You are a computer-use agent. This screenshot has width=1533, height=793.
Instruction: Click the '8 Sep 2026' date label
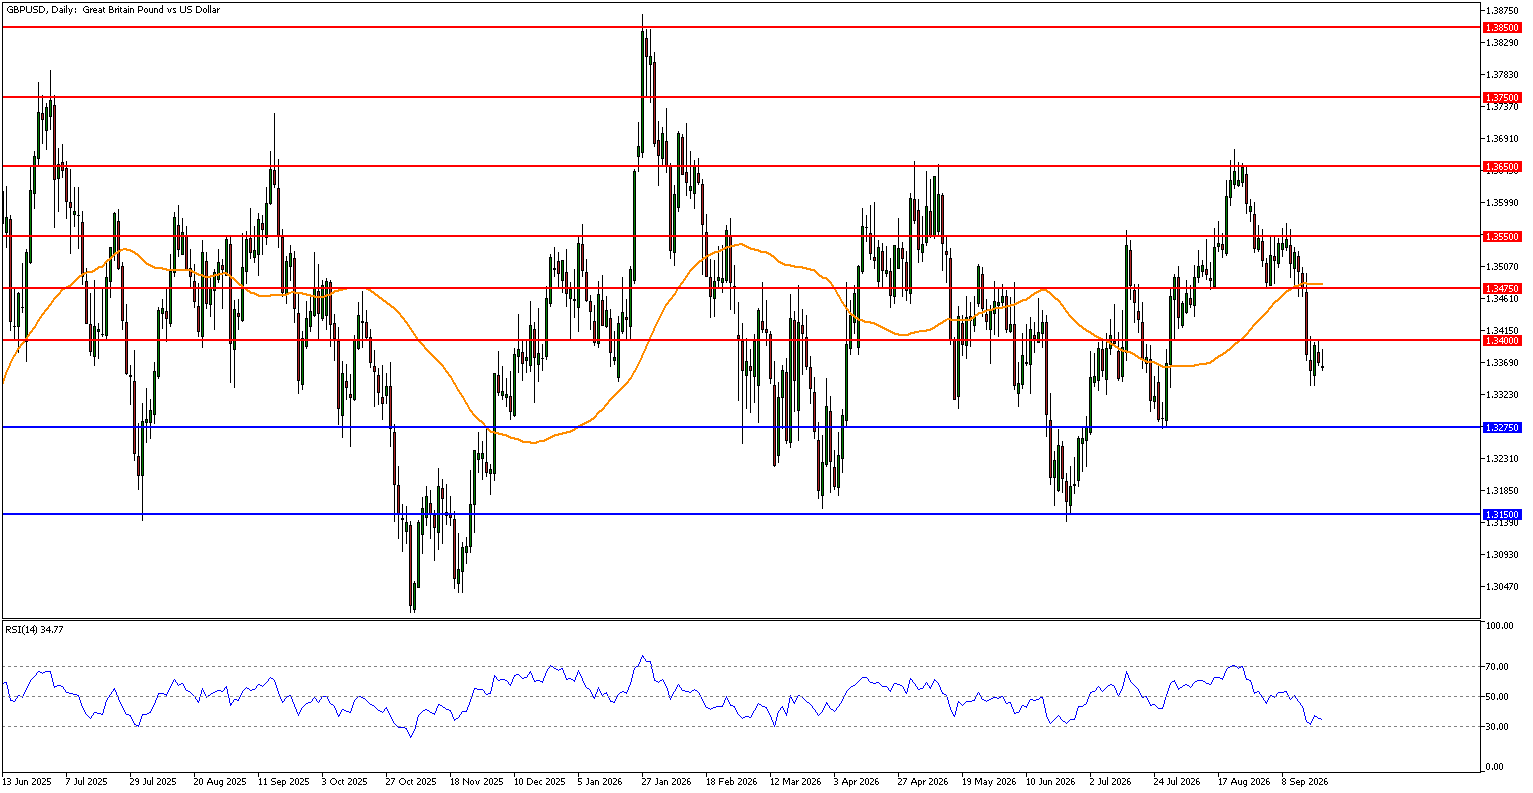[x=1307, y=781]
